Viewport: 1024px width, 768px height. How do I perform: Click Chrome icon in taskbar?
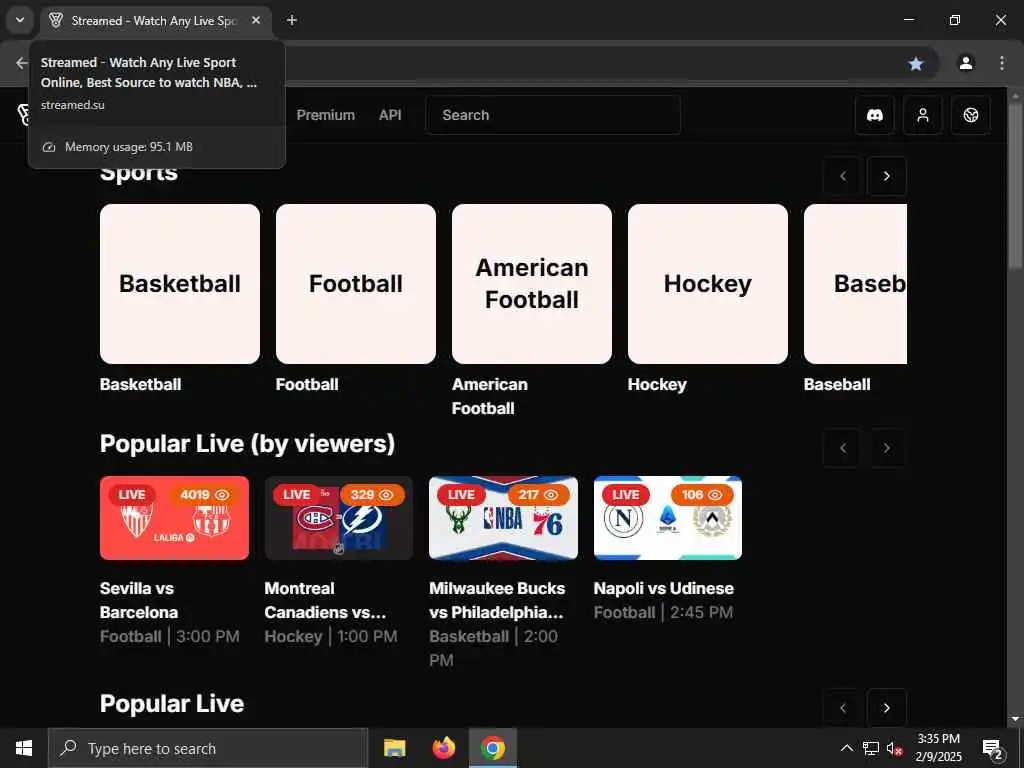(493, 748)
